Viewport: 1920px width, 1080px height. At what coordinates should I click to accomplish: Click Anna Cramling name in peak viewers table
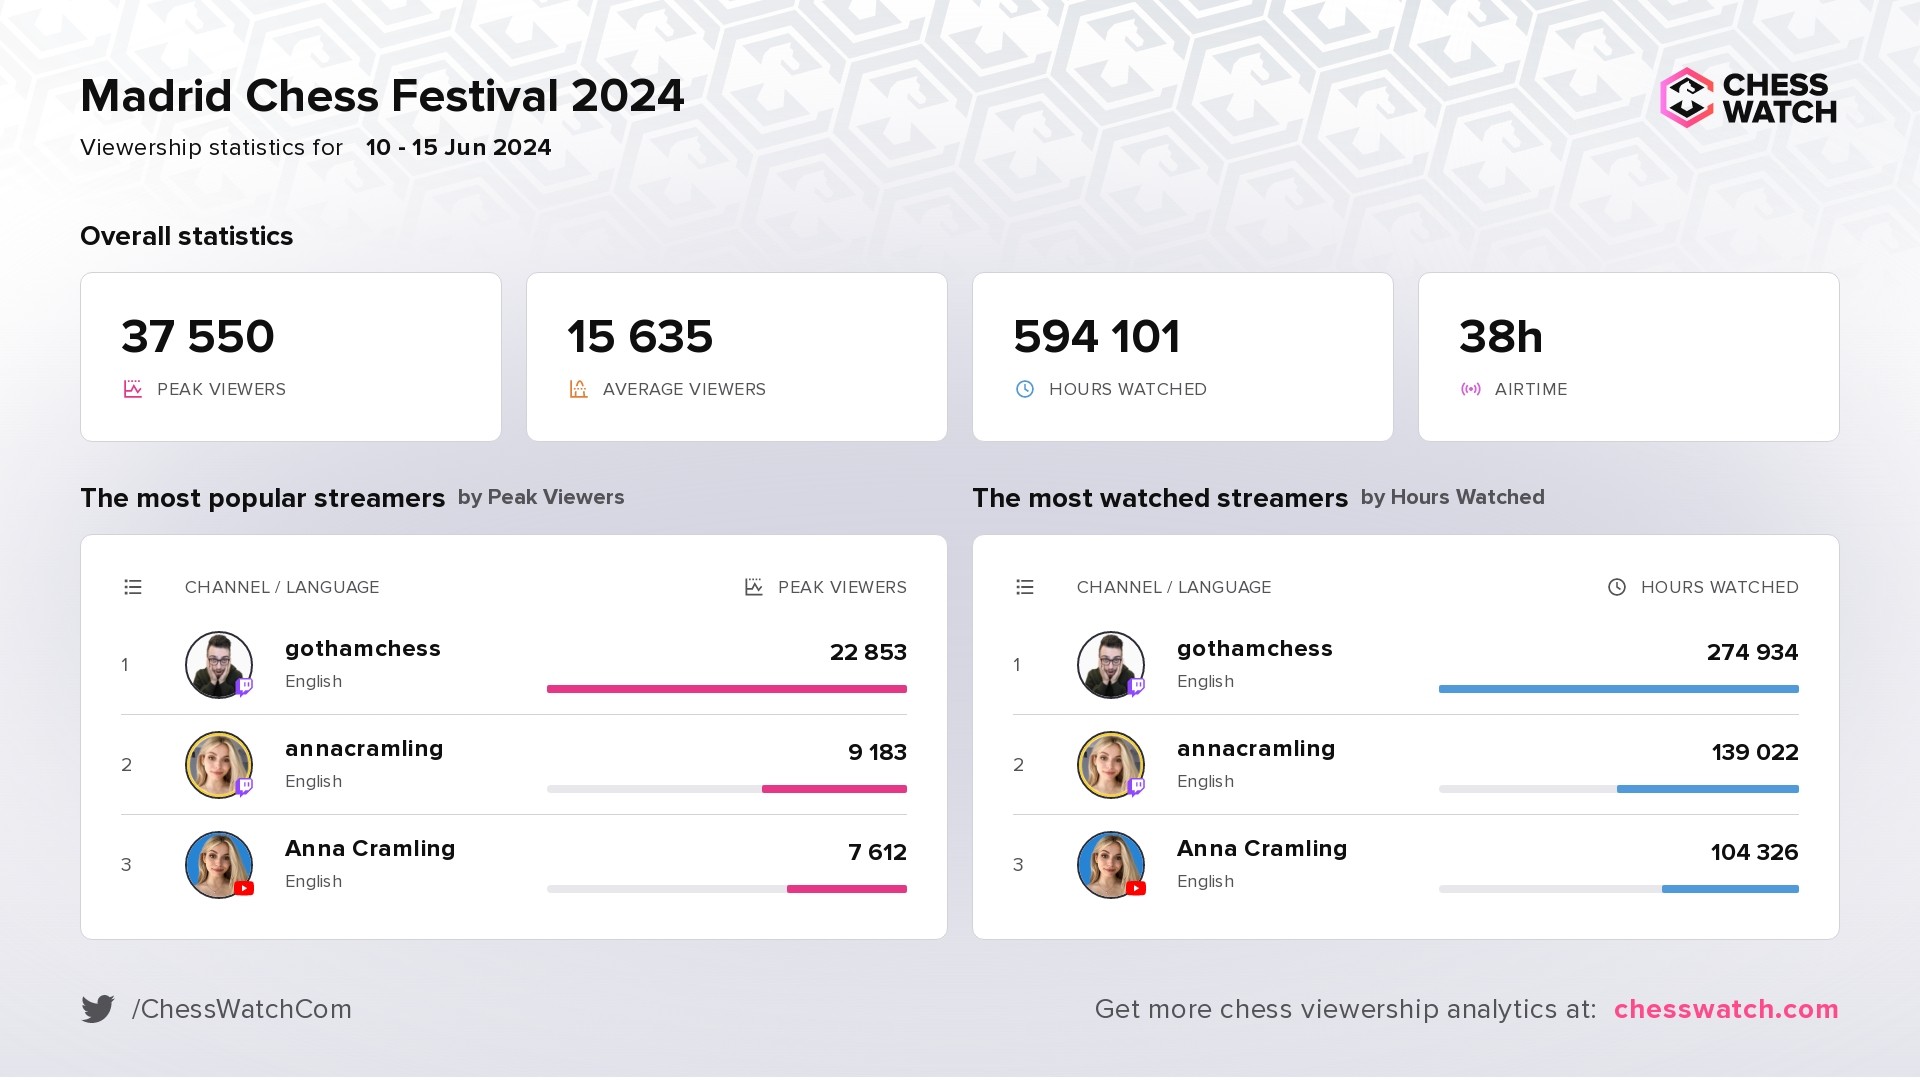370,849
